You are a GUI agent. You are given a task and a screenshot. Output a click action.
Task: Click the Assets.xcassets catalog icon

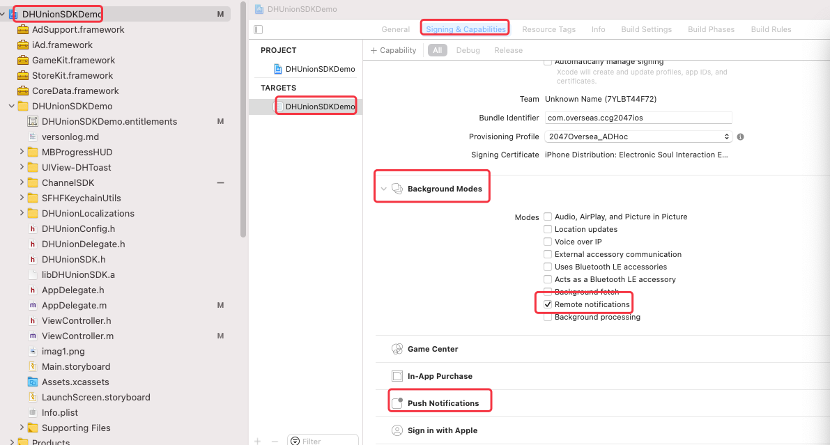(x=33, y=382)
